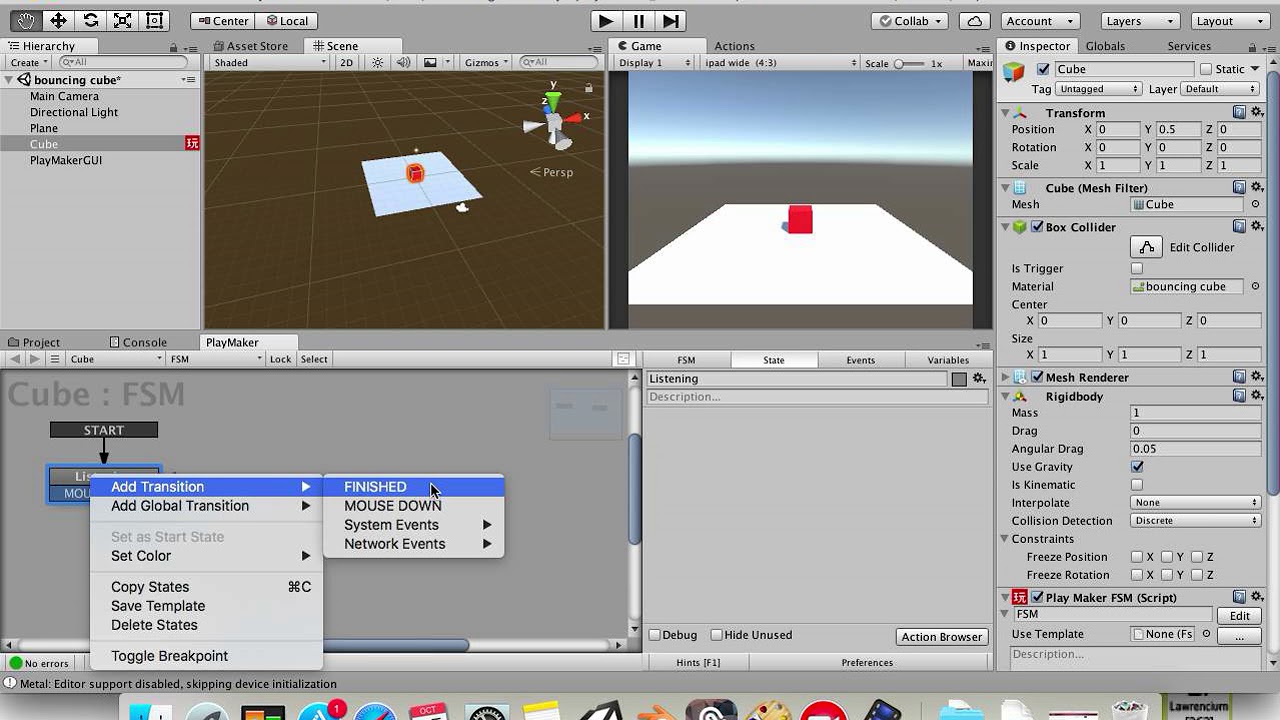Click the PlayMaker Lock button
The height and width of the screenshot is (720, 1280).
(280, 359)
